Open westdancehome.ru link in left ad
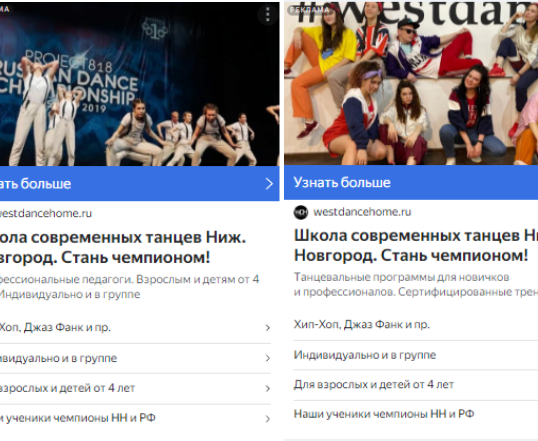The width and height of the screenshot is (538, 441). (x=46, y=213)
